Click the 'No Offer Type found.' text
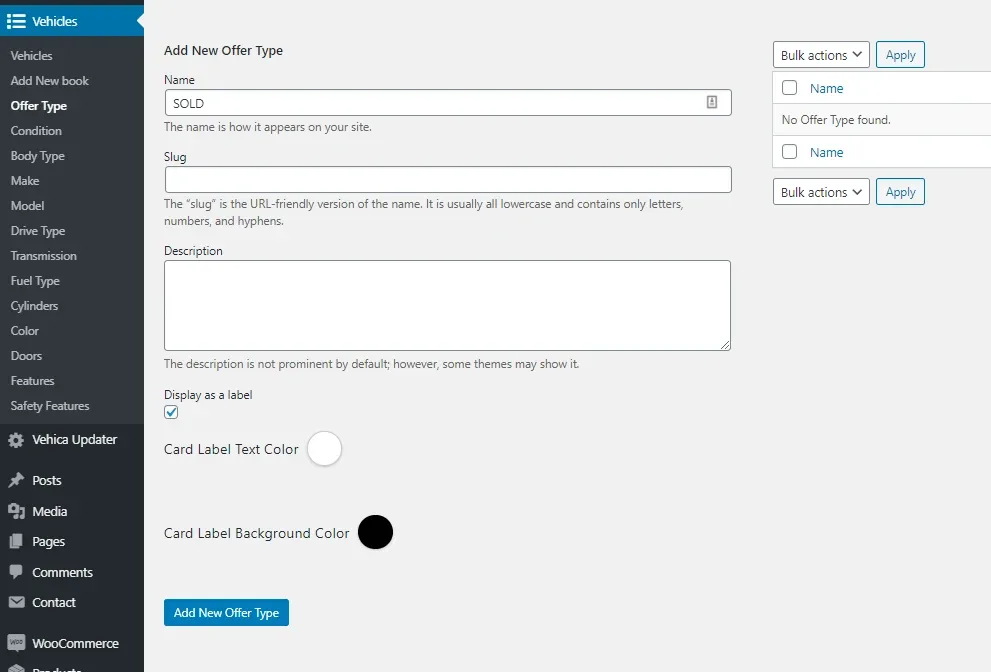 pos(836,120)
